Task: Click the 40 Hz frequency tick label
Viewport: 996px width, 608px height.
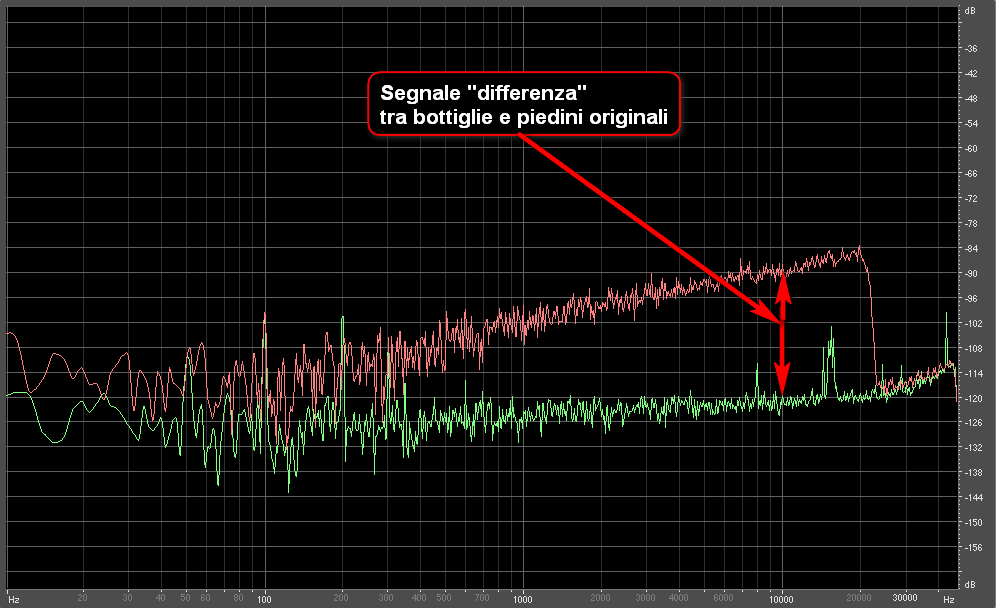Action: coord(160,598)
